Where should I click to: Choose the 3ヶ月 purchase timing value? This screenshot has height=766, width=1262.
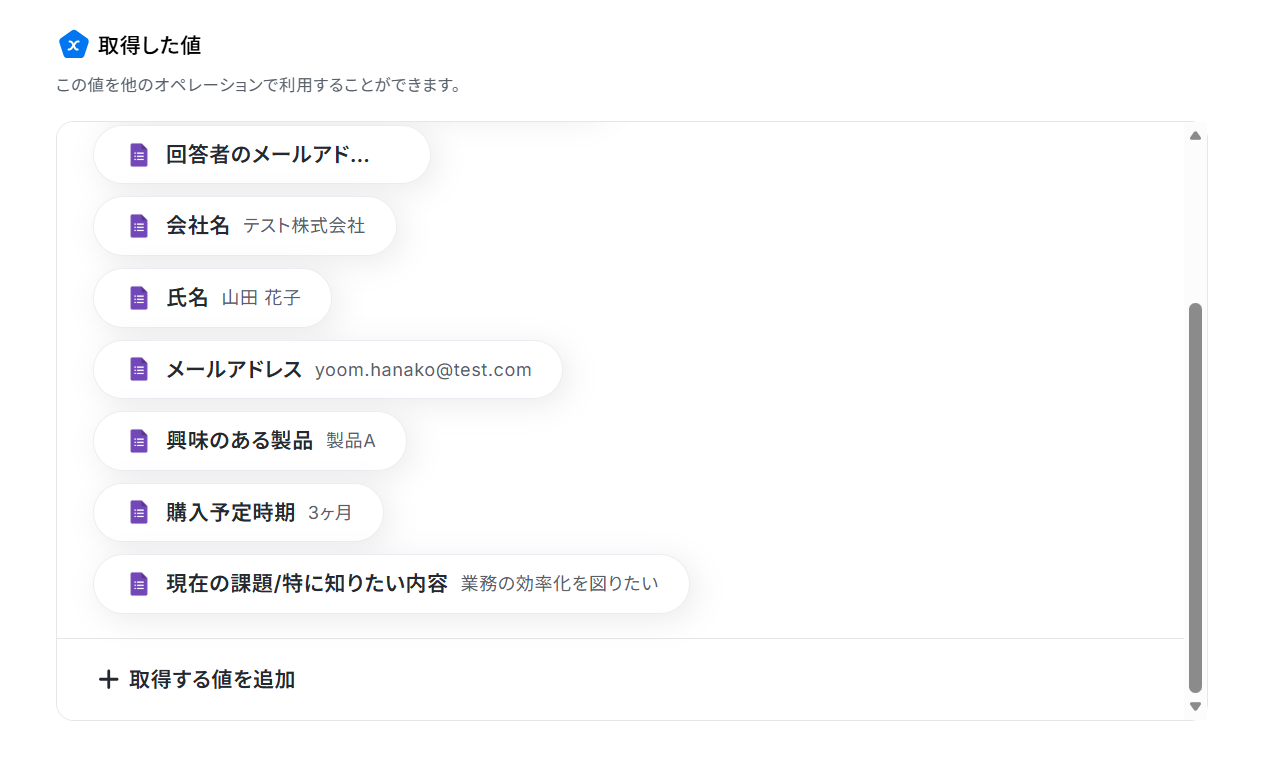pyautogui.click(x=330, y=513)
